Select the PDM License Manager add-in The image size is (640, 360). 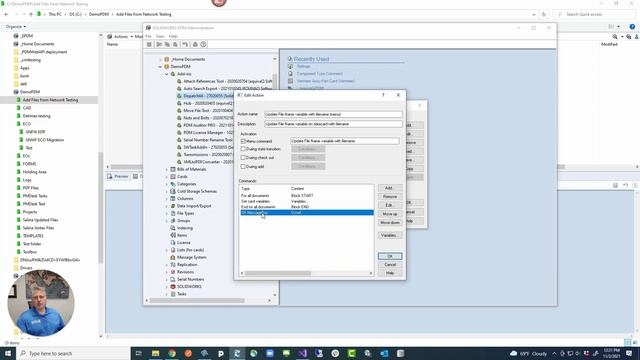click(x=208, y=132)
